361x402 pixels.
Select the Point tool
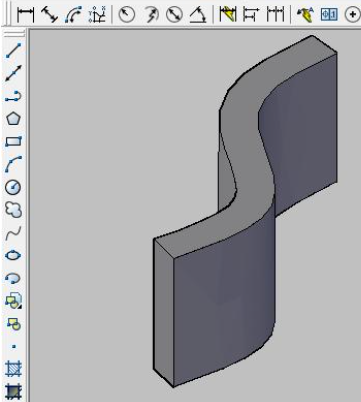coord(13,347)
